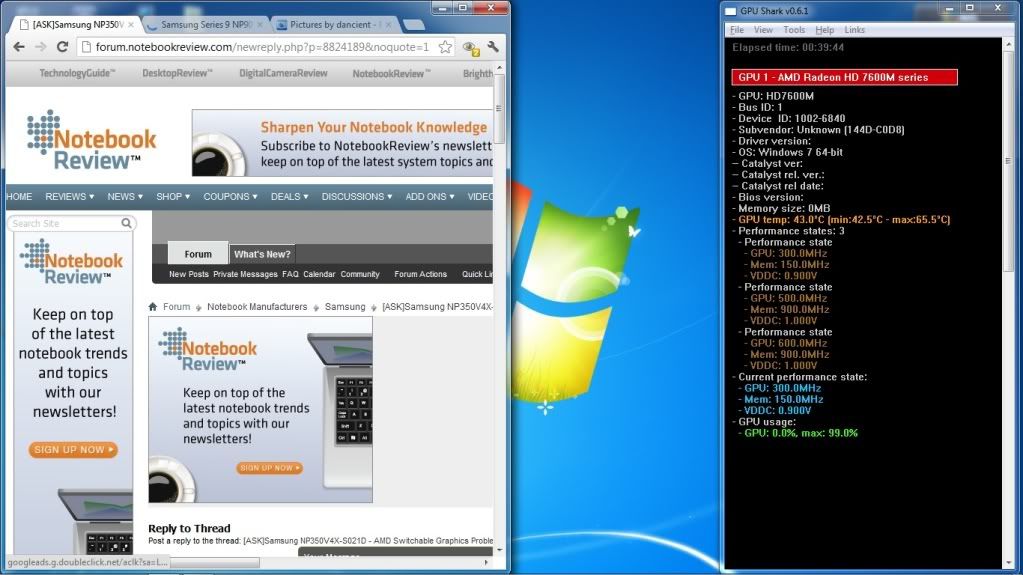
Task: Open the Calendar link
Action: [319, 274]
